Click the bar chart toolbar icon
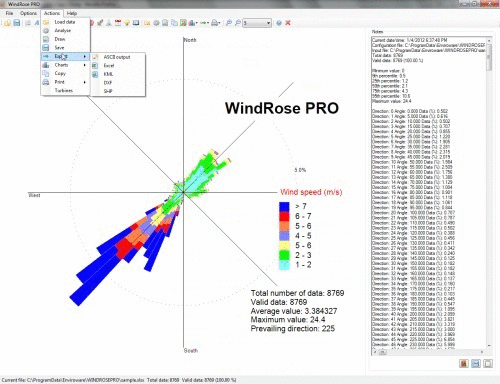This screenshot has width=500, height=384. click(192, 23)
